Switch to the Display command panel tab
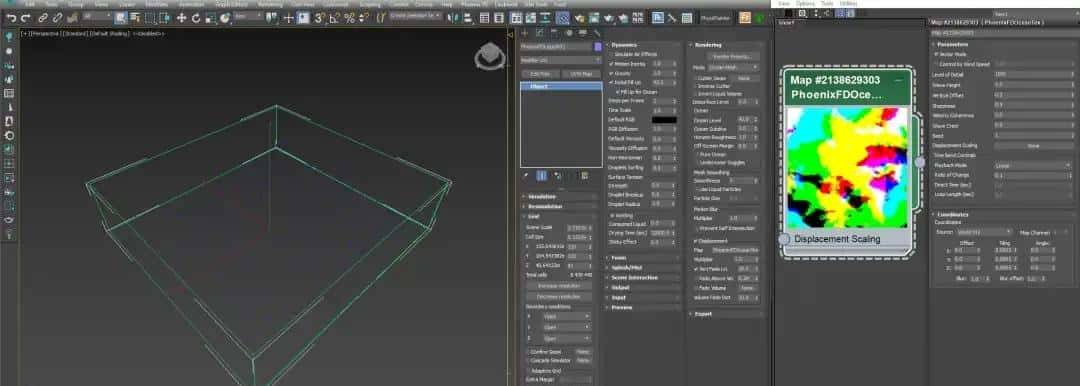1080x386 pixels. pos(583,32)
